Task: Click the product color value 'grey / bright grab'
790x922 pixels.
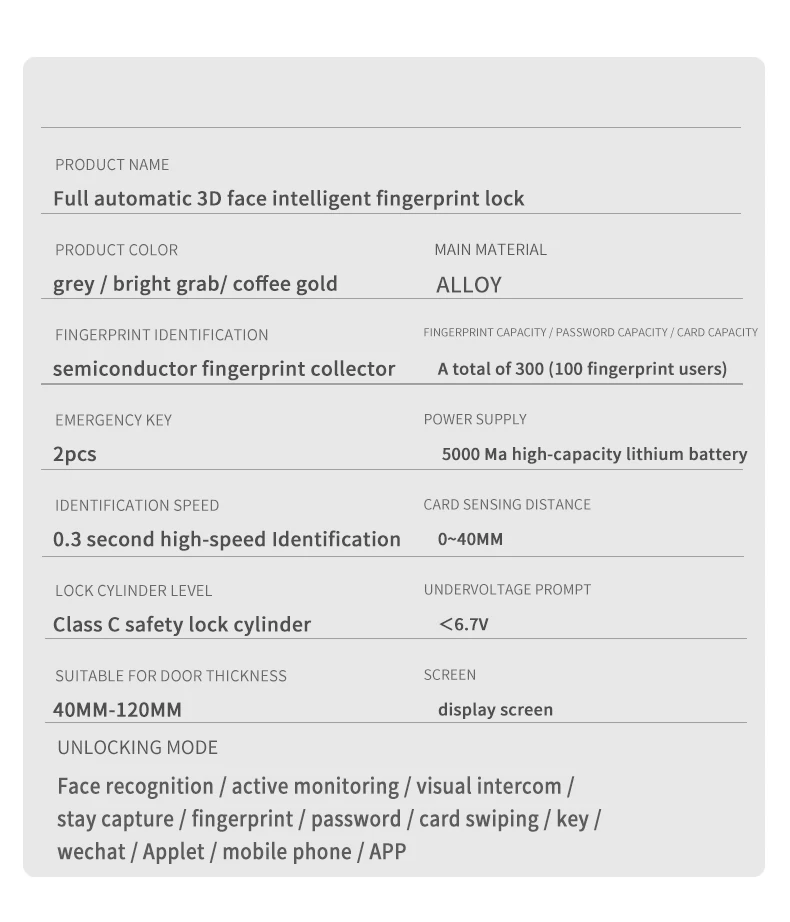Action: click(x=195, y=284)
